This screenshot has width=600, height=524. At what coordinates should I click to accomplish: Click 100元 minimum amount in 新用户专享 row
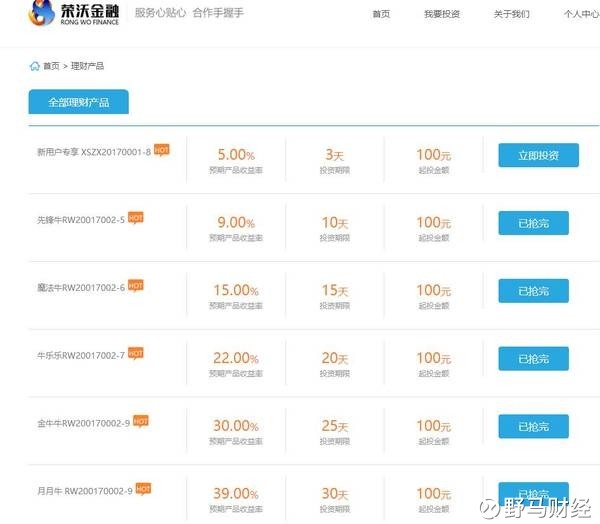click(434, 155)
